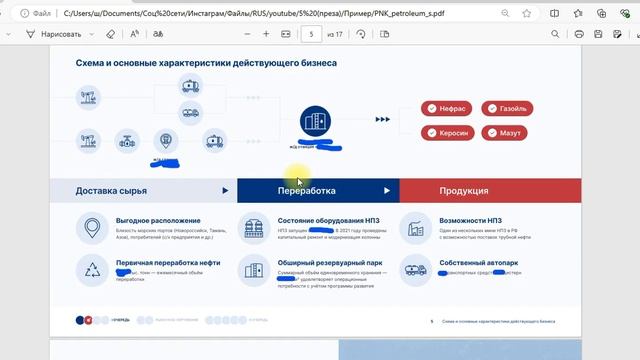Click the address bar file path
The width and height of the screenshot is (640, 360).
(254, 13)
